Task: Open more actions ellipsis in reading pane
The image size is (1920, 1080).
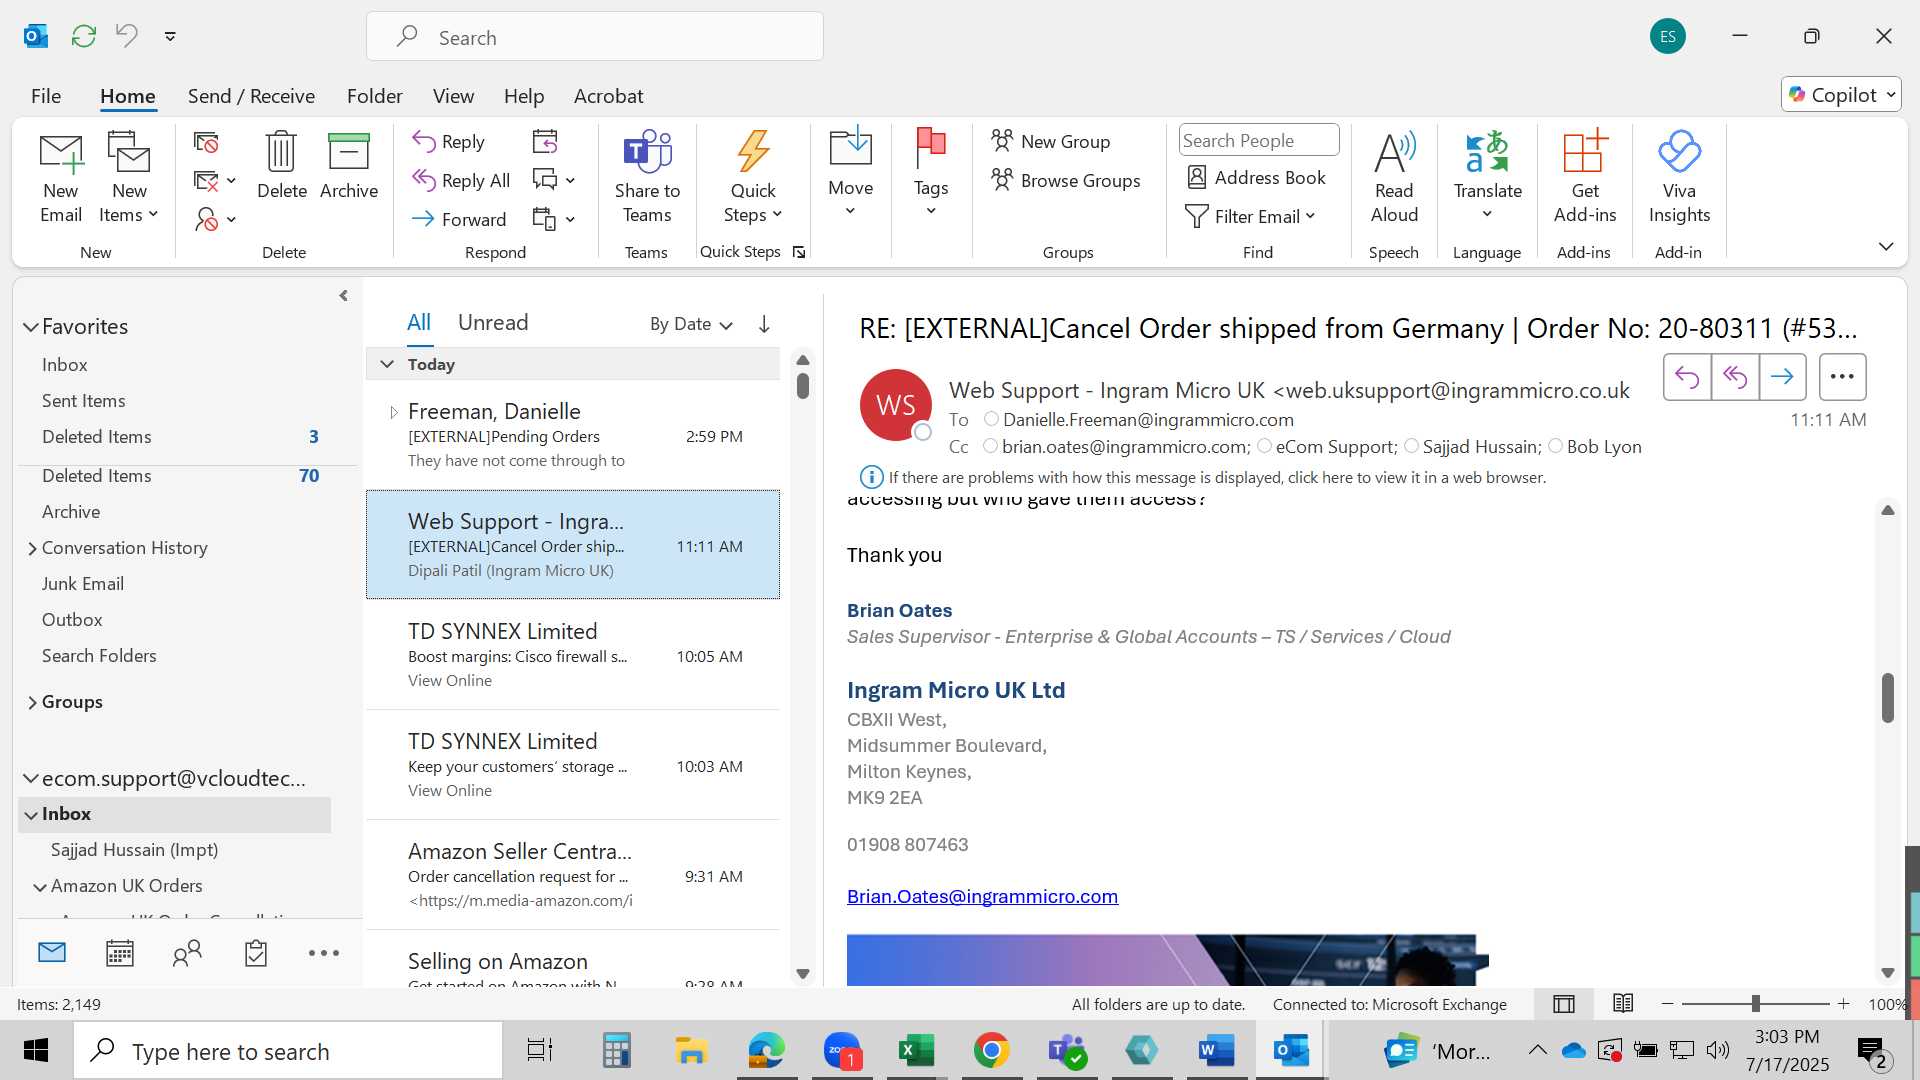Action: [x=1842, y=377]
